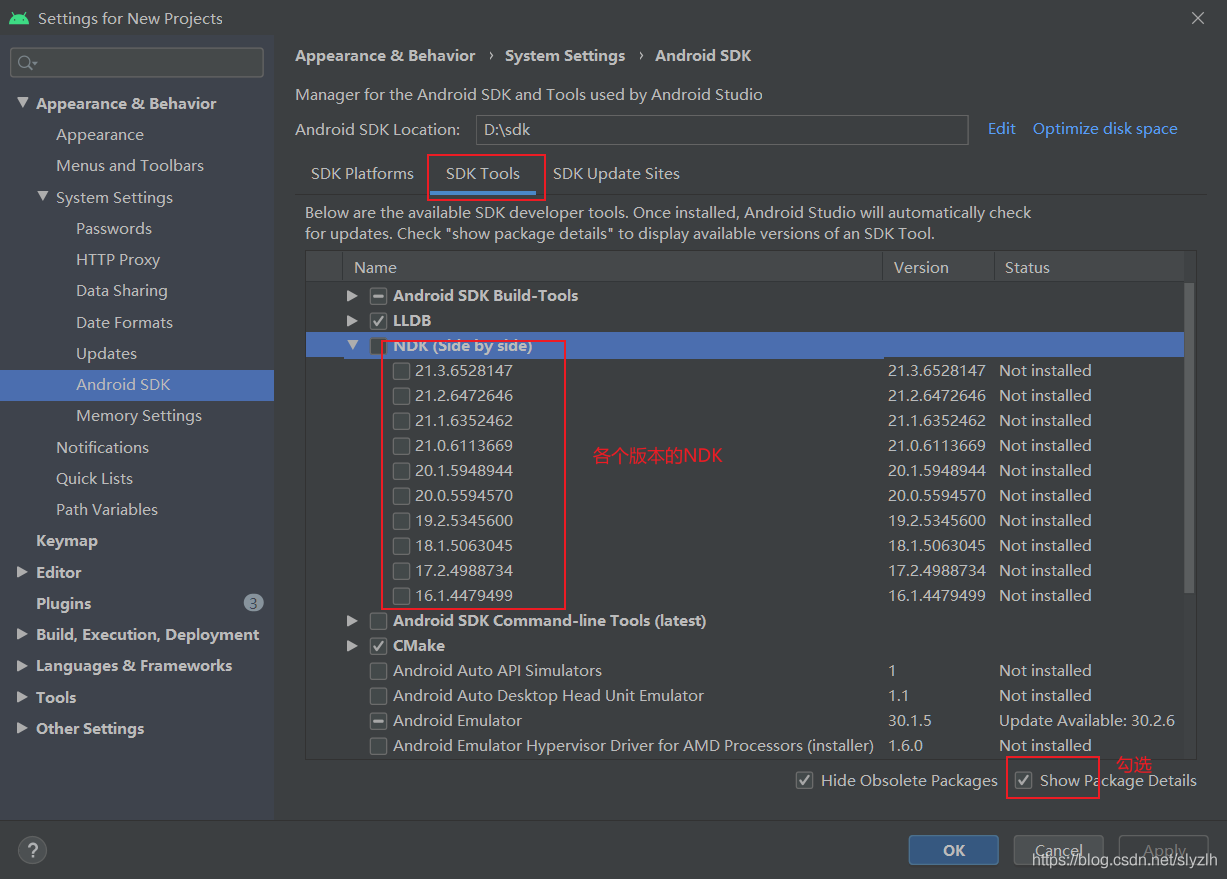This screenshot has height=879, width=1227.
Task: Check Android SDK Command-line Tools checkbox
Action: click(x=378, y=621)
